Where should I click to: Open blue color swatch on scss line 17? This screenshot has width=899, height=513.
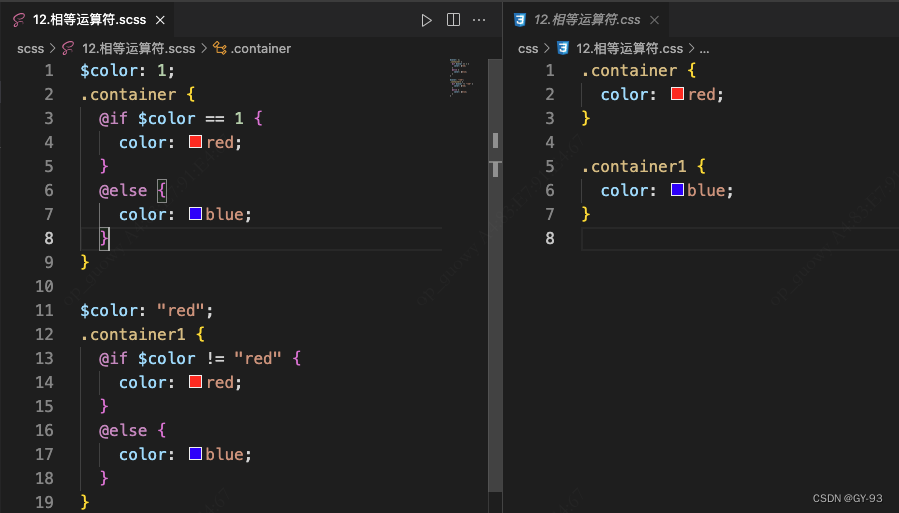click(x=195, y=453)
